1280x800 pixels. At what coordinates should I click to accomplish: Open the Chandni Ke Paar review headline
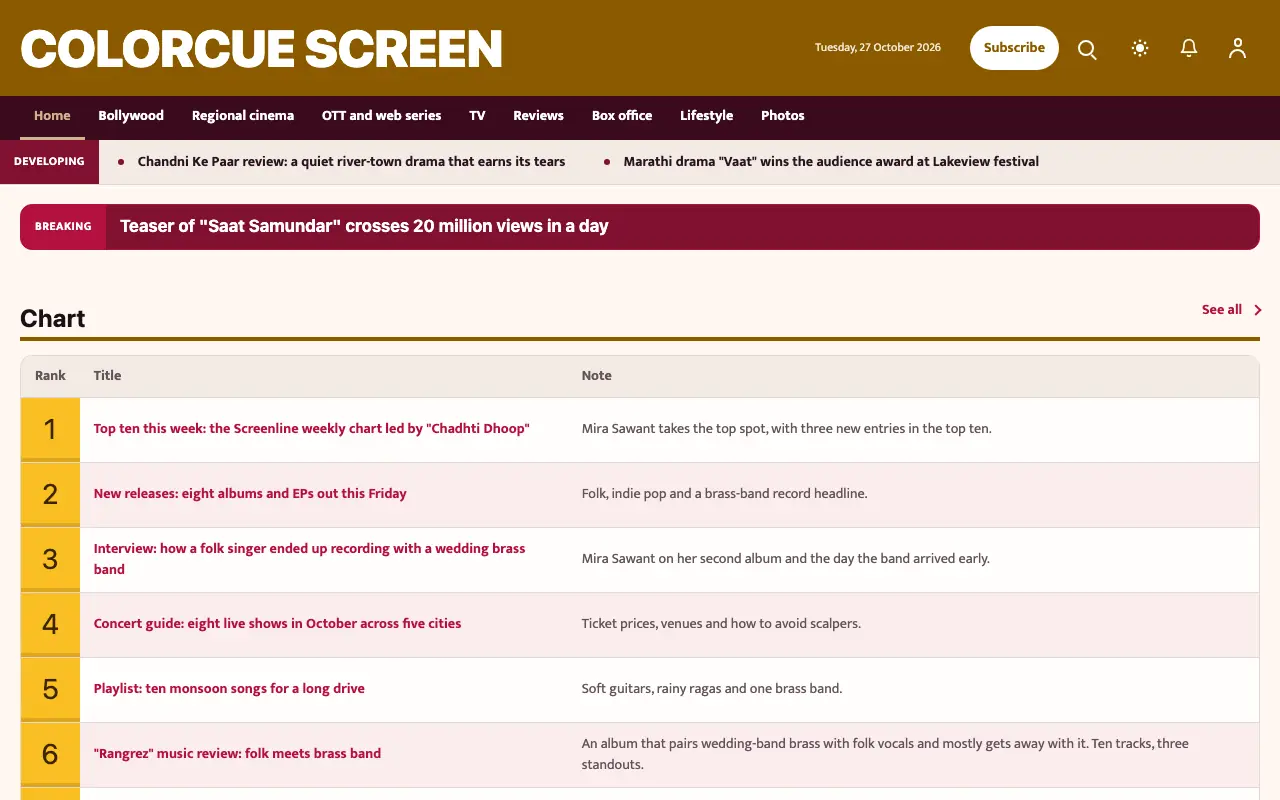351,162
